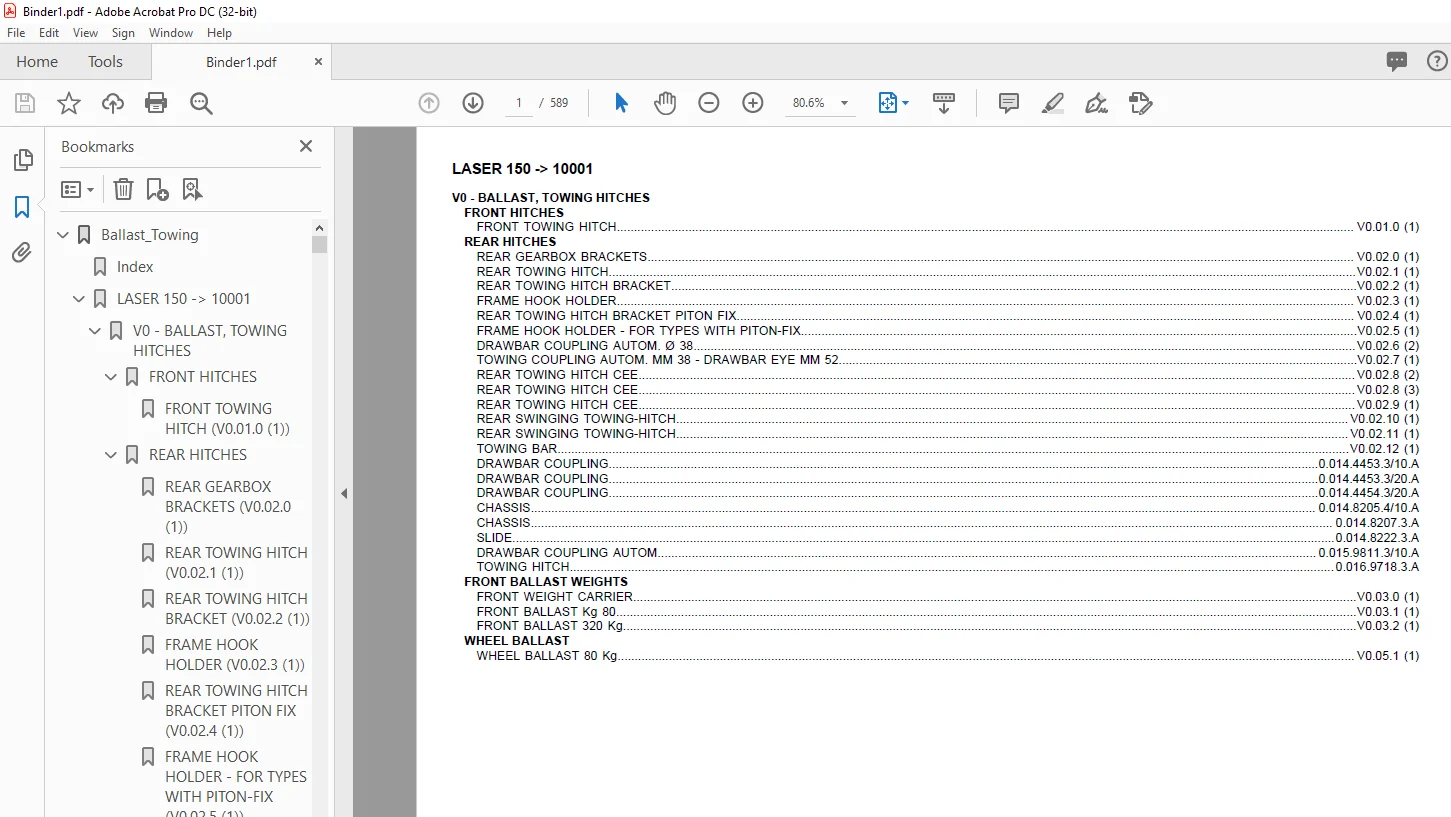
Task: Collapse the navigation pane arrow handle
Action: point(344,493)
